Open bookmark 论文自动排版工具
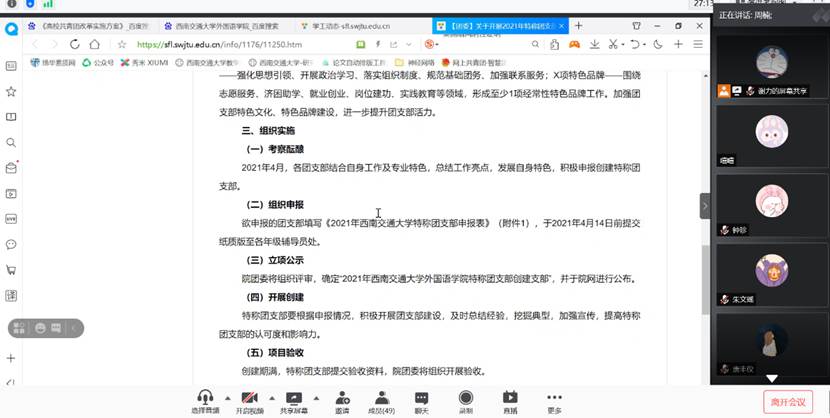 pyautogui.click(x=354, y=62)
